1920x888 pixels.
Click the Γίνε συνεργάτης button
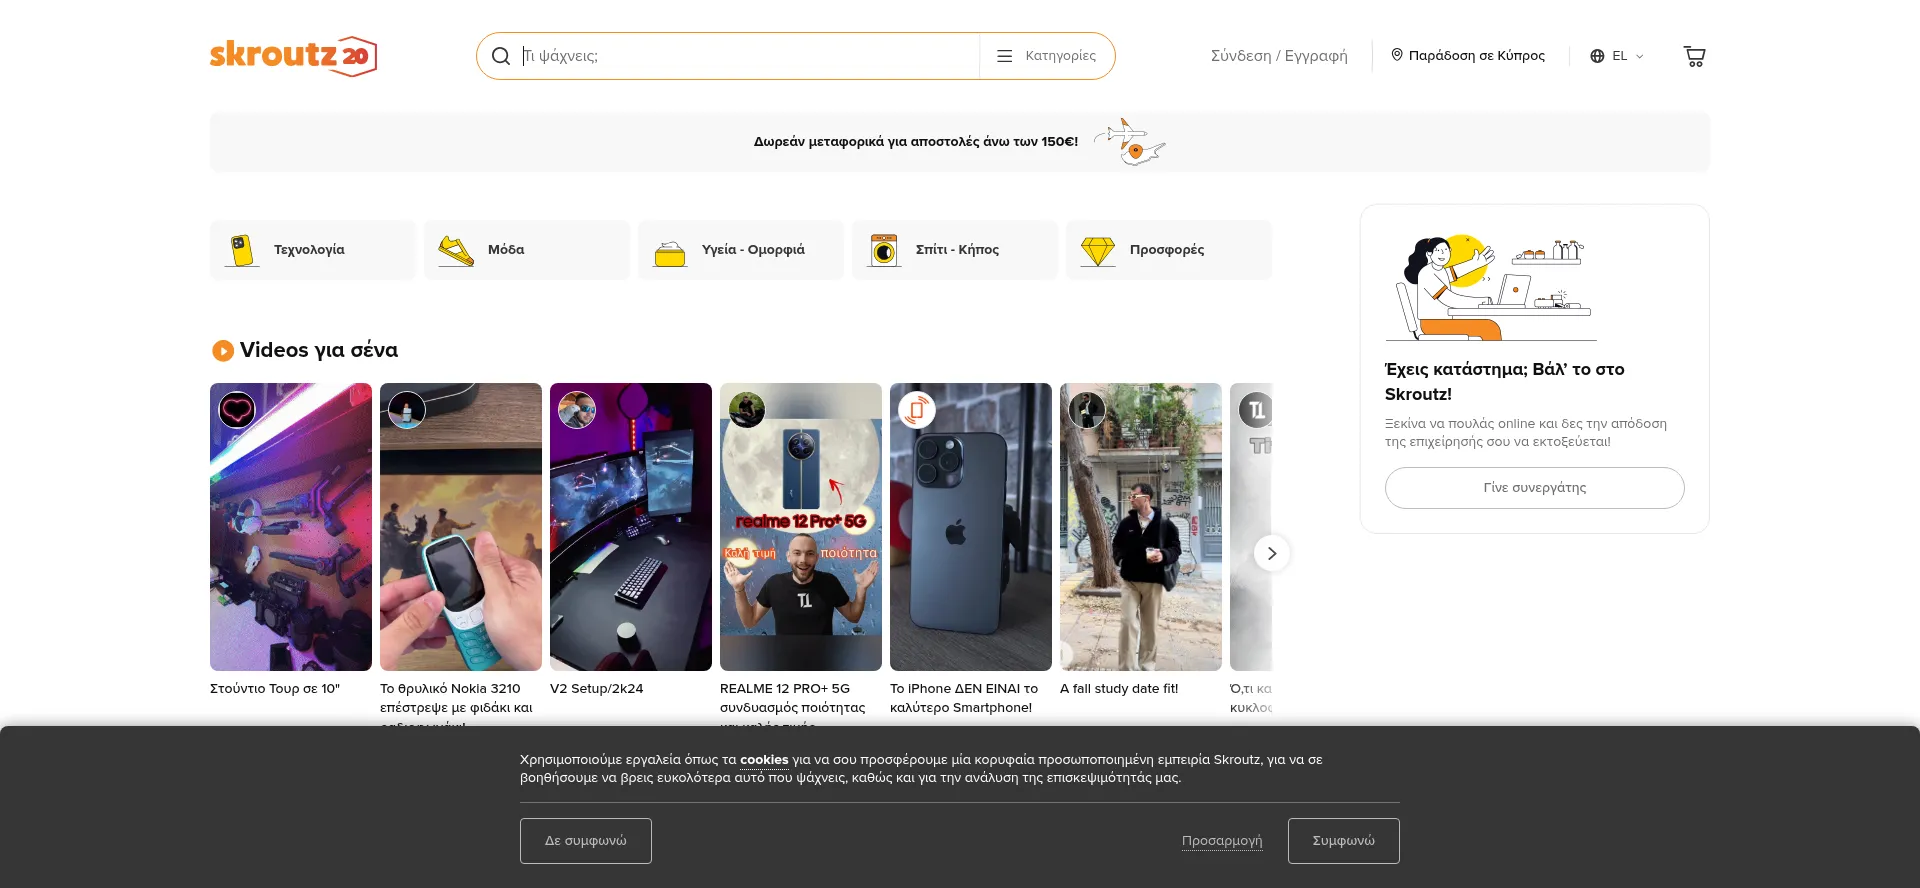pyautogui.click(x=1534, y=488)
